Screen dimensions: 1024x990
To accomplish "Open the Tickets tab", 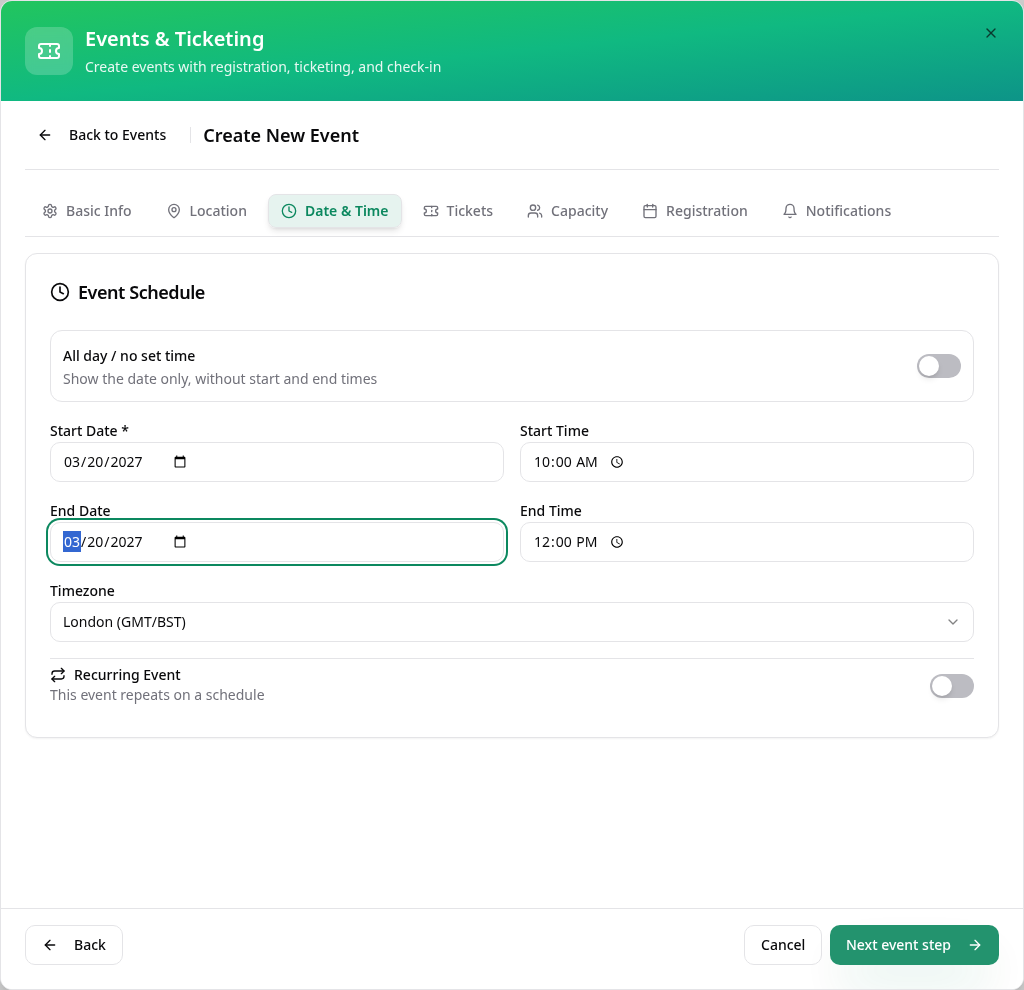I will pos(458,211).
